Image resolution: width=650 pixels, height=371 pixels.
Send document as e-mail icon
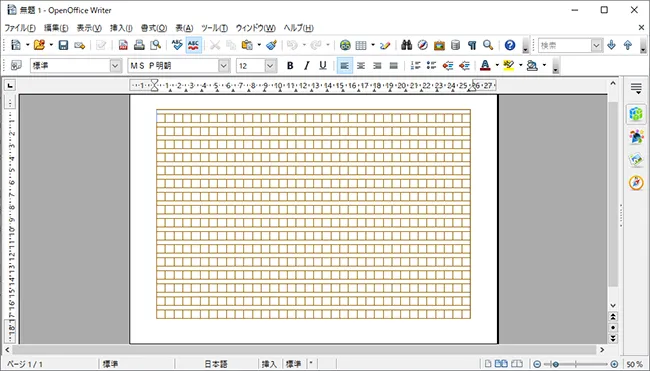point(80,45)
